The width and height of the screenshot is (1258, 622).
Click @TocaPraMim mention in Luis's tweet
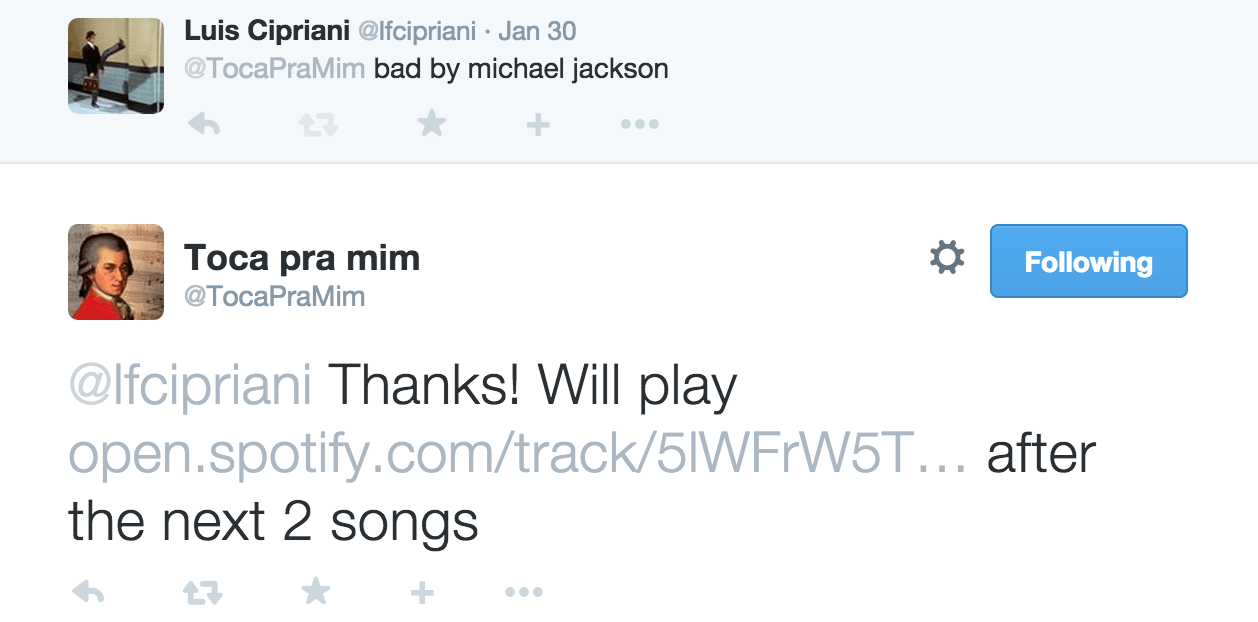pyautogui.click(x=275, y=69)
